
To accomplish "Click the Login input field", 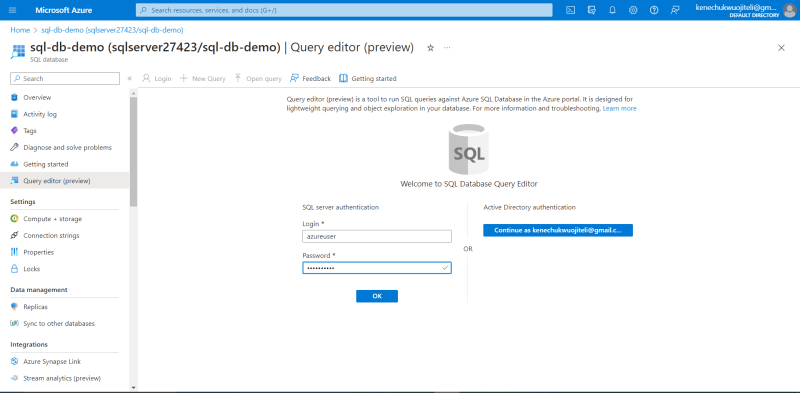I will pyautogui.click(x=377, y=236).
